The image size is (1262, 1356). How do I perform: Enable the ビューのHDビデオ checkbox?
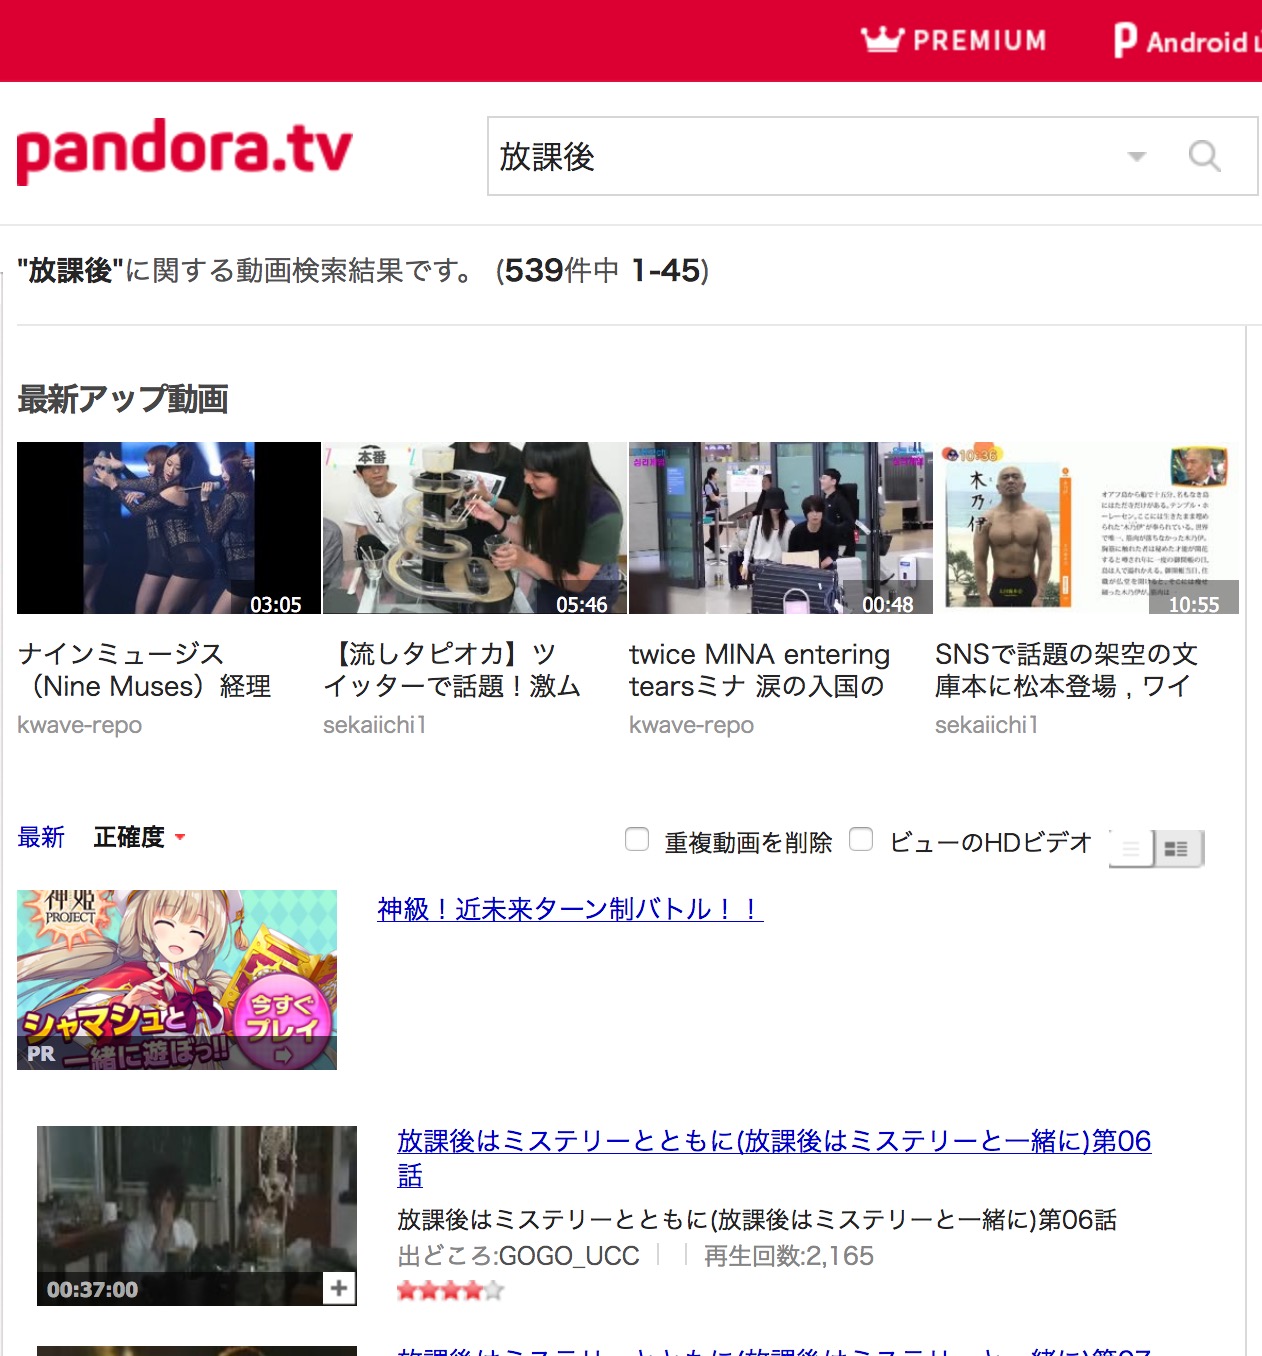coord(861,839)
